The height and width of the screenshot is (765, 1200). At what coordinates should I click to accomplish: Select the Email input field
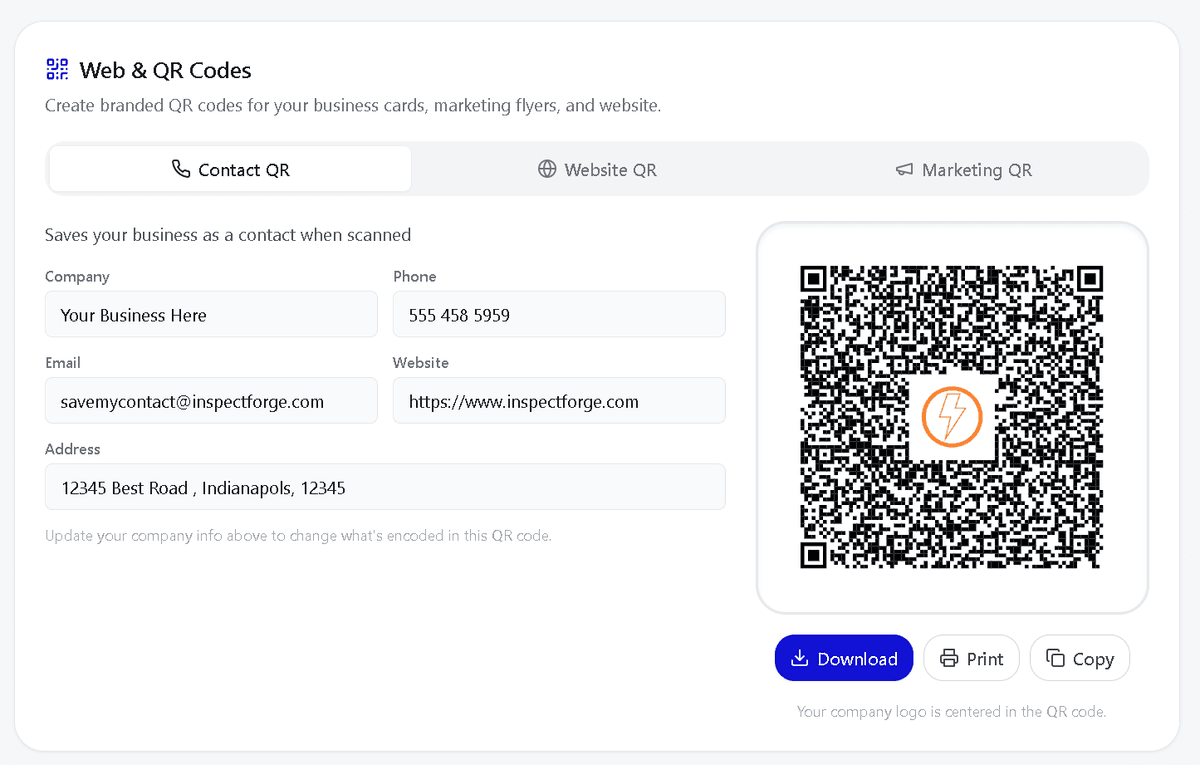point(211,401)
